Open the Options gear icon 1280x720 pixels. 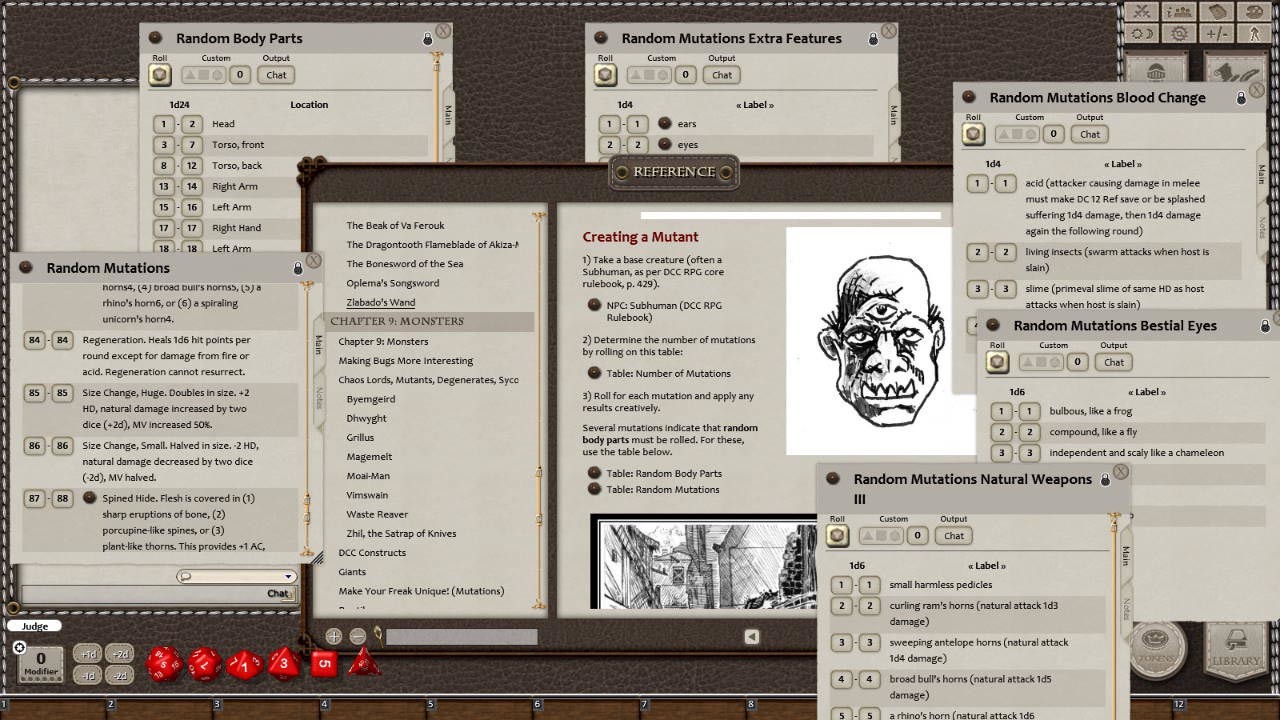[x=1179, y=34]
